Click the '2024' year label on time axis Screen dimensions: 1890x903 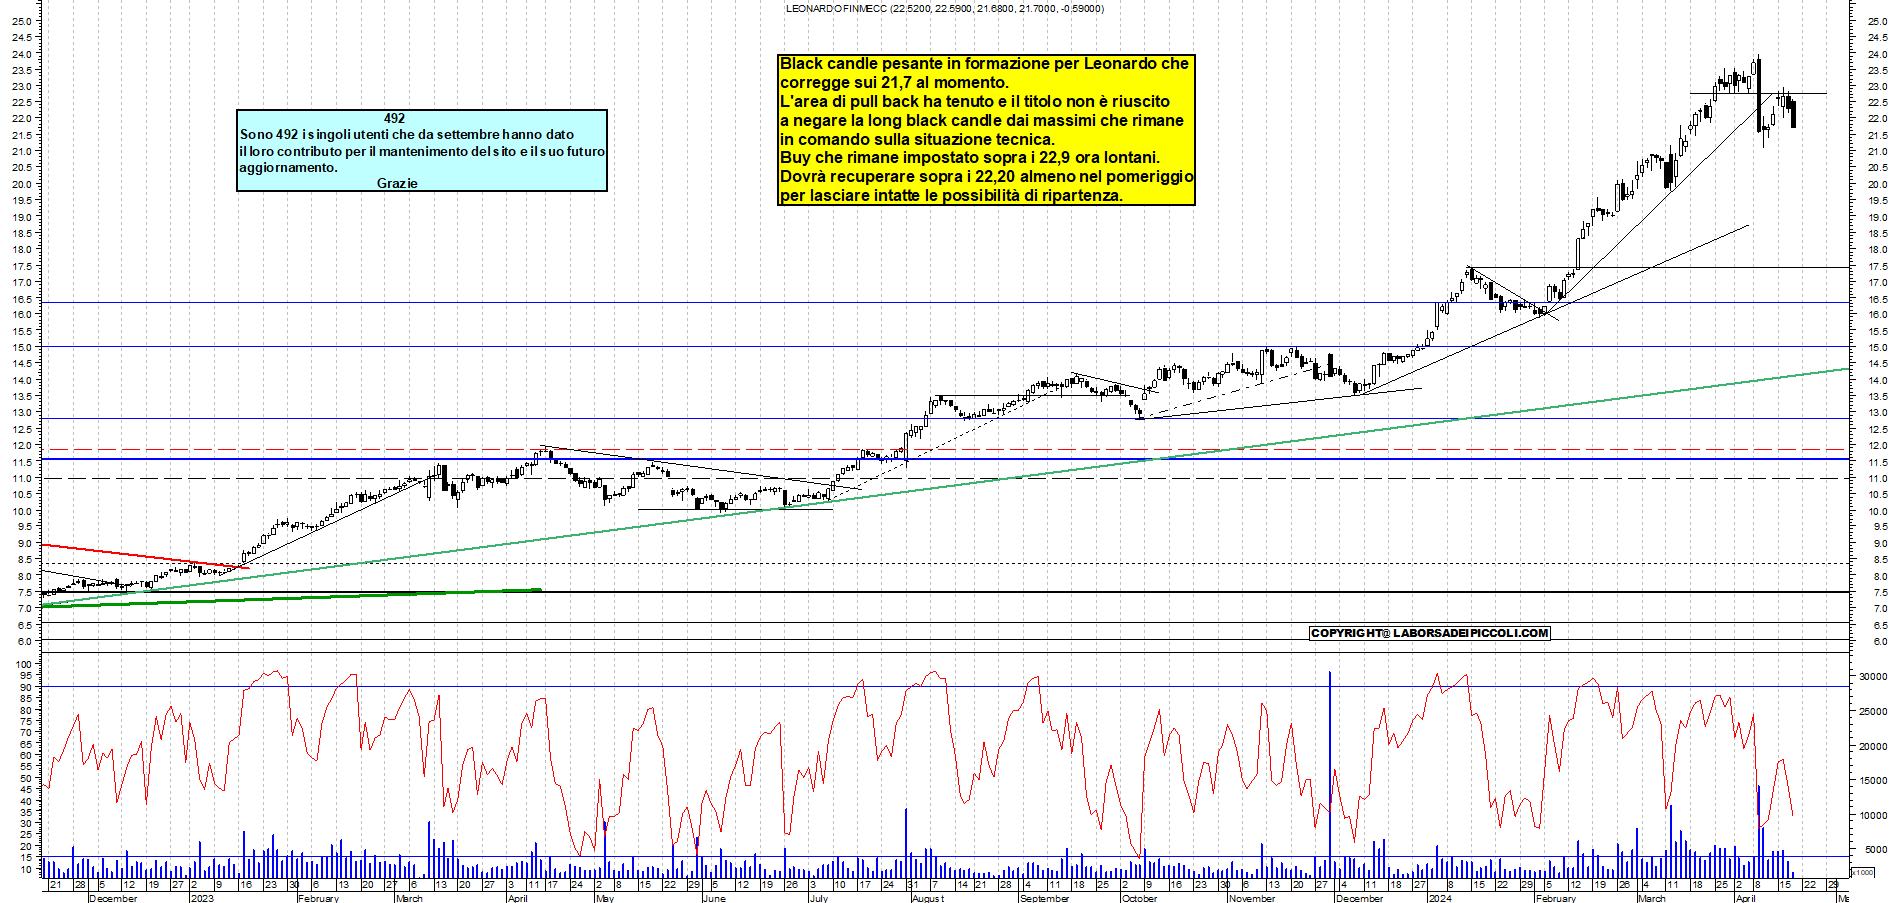1440,898
